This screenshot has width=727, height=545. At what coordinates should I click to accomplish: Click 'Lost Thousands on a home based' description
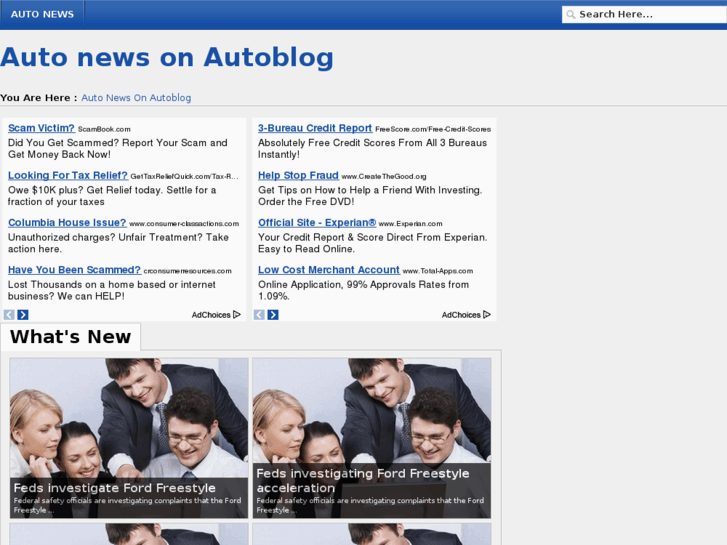click(x=112, y=290)
